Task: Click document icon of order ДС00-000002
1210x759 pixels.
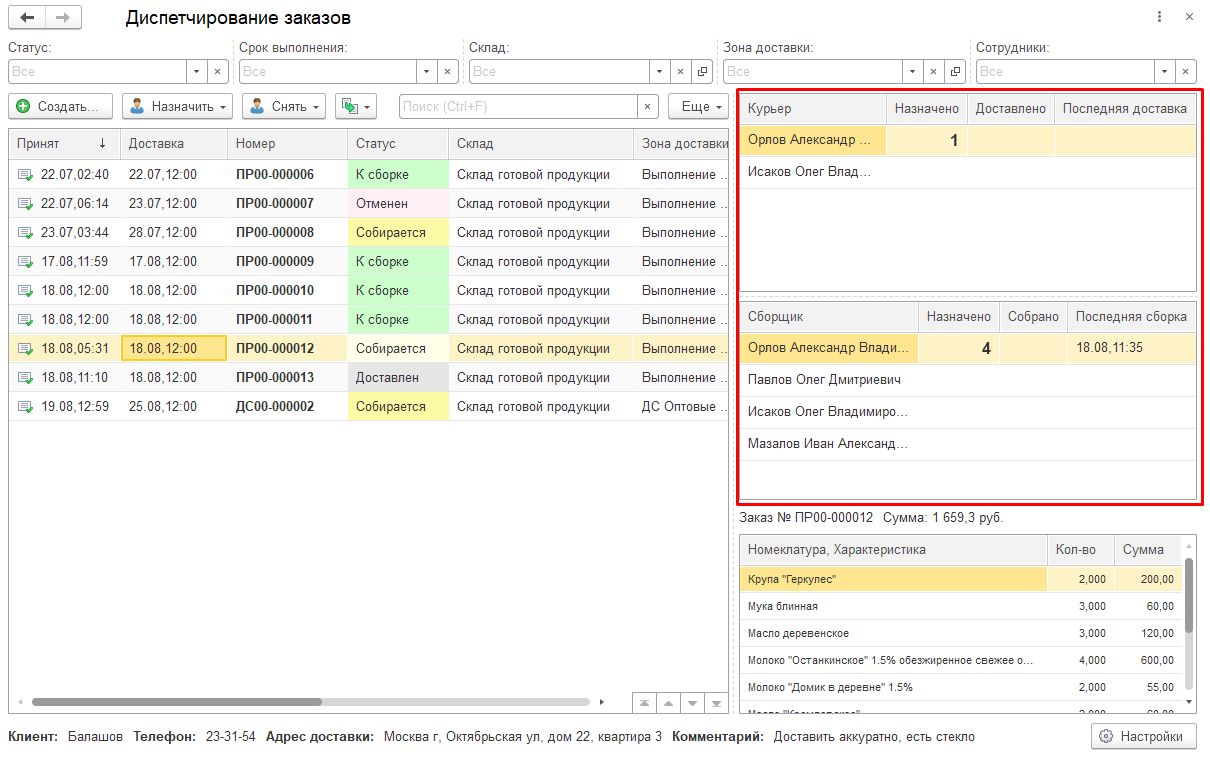Action: 25,407
